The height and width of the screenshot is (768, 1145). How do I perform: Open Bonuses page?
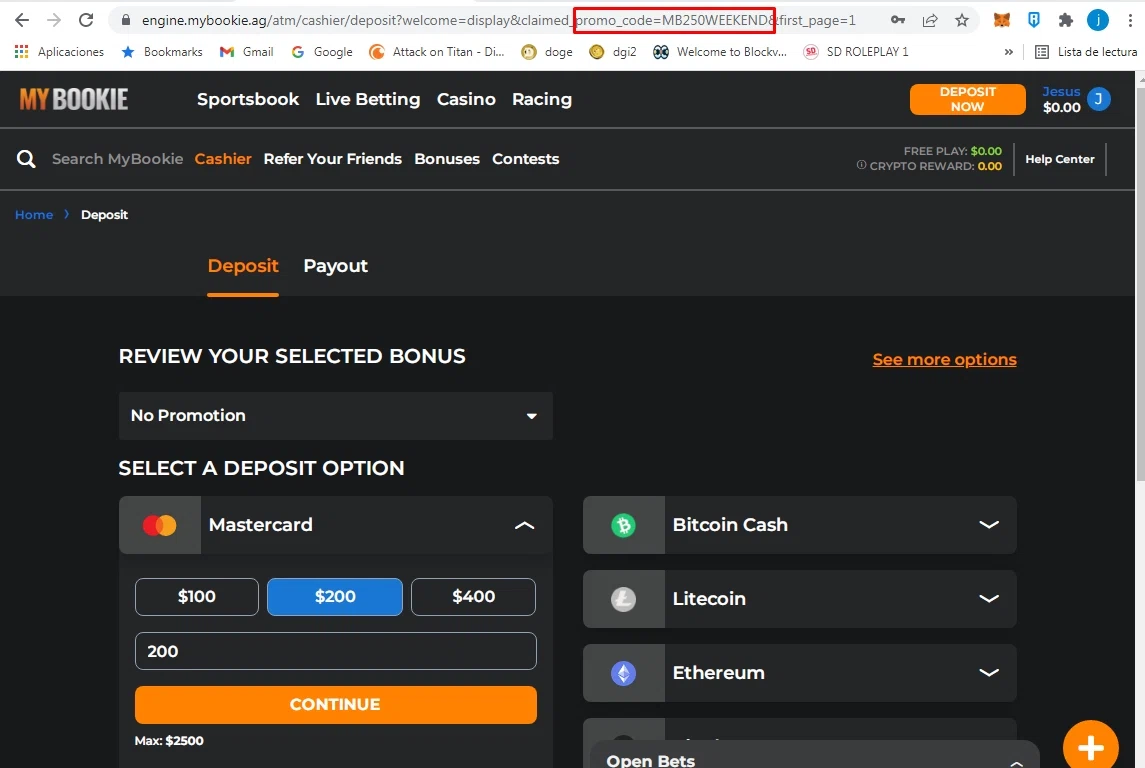[447, 159]
